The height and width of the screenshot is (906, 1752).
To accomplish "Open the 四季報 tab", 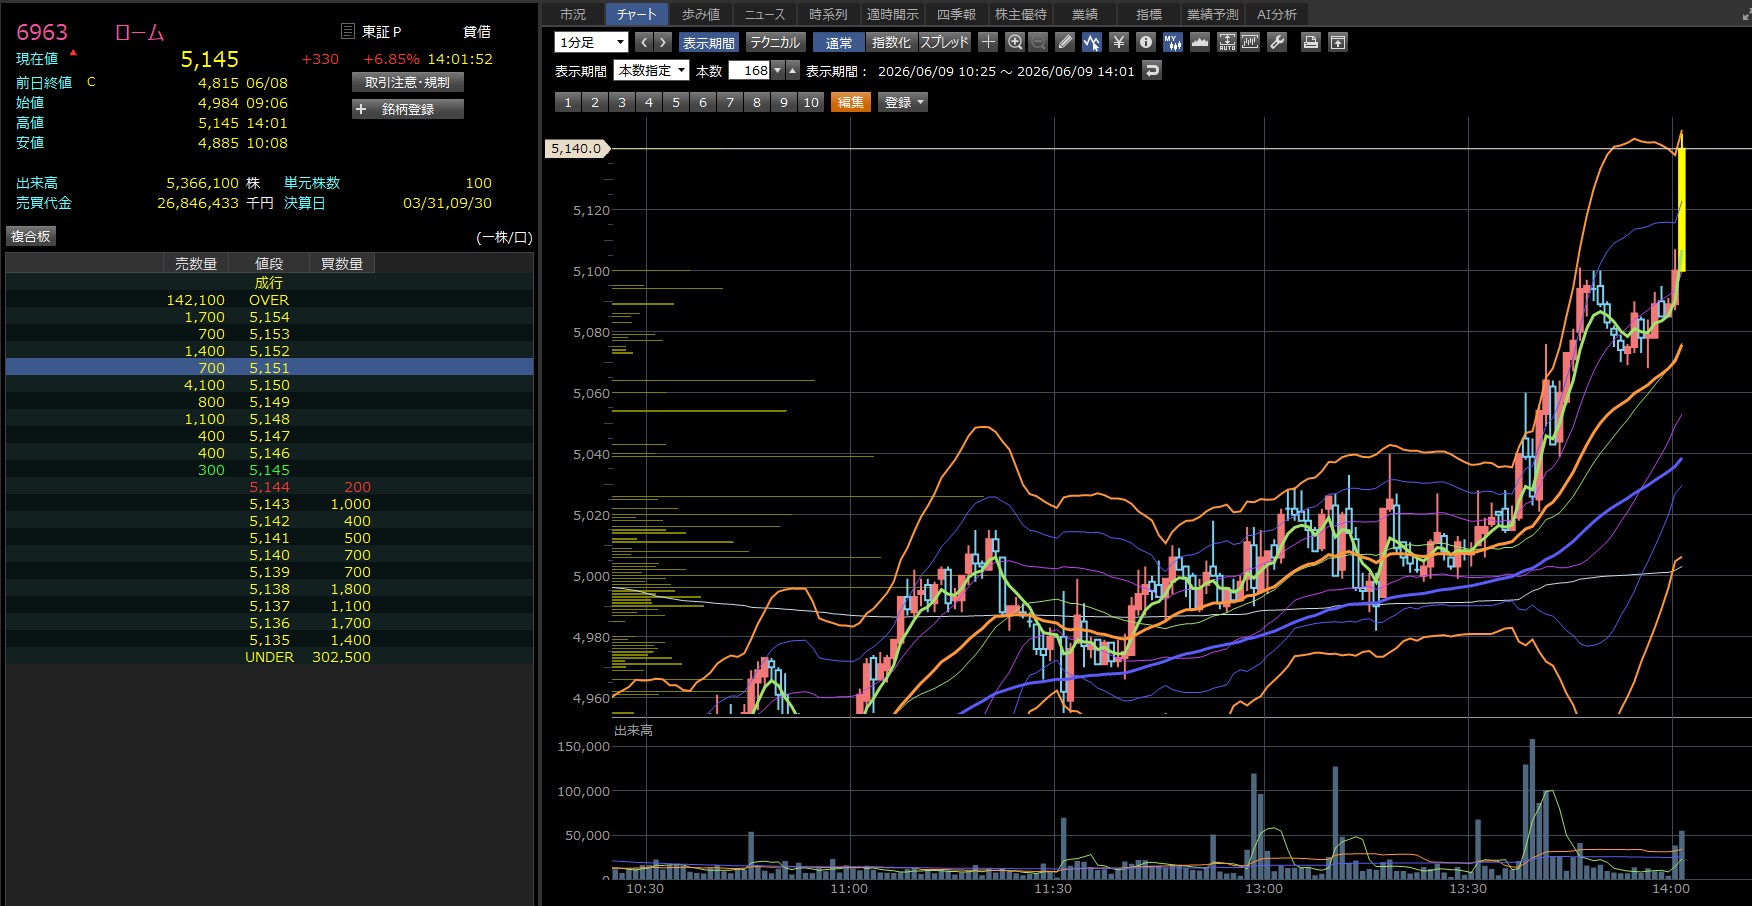I will tap(956, 14).
